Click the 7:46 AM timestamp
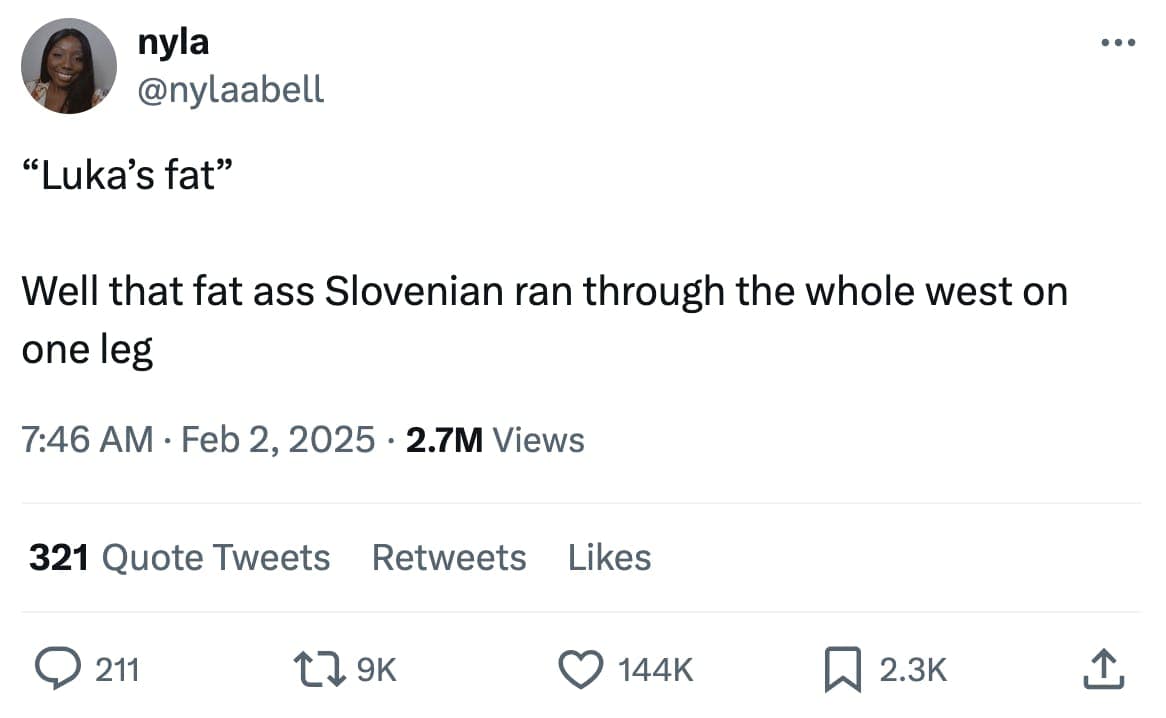 point(88,439)
